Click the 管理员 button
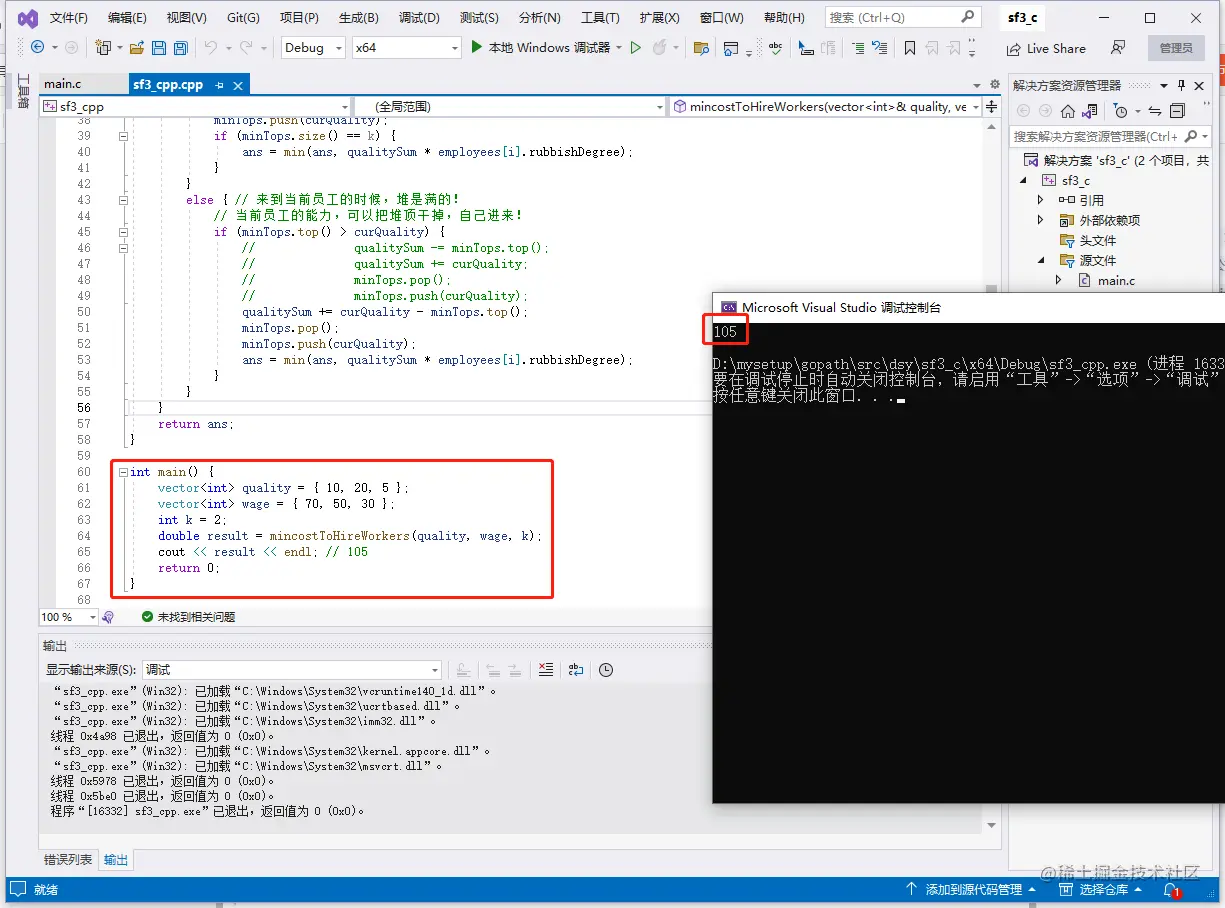The image size is (1225, 908). pos(1176,48)
